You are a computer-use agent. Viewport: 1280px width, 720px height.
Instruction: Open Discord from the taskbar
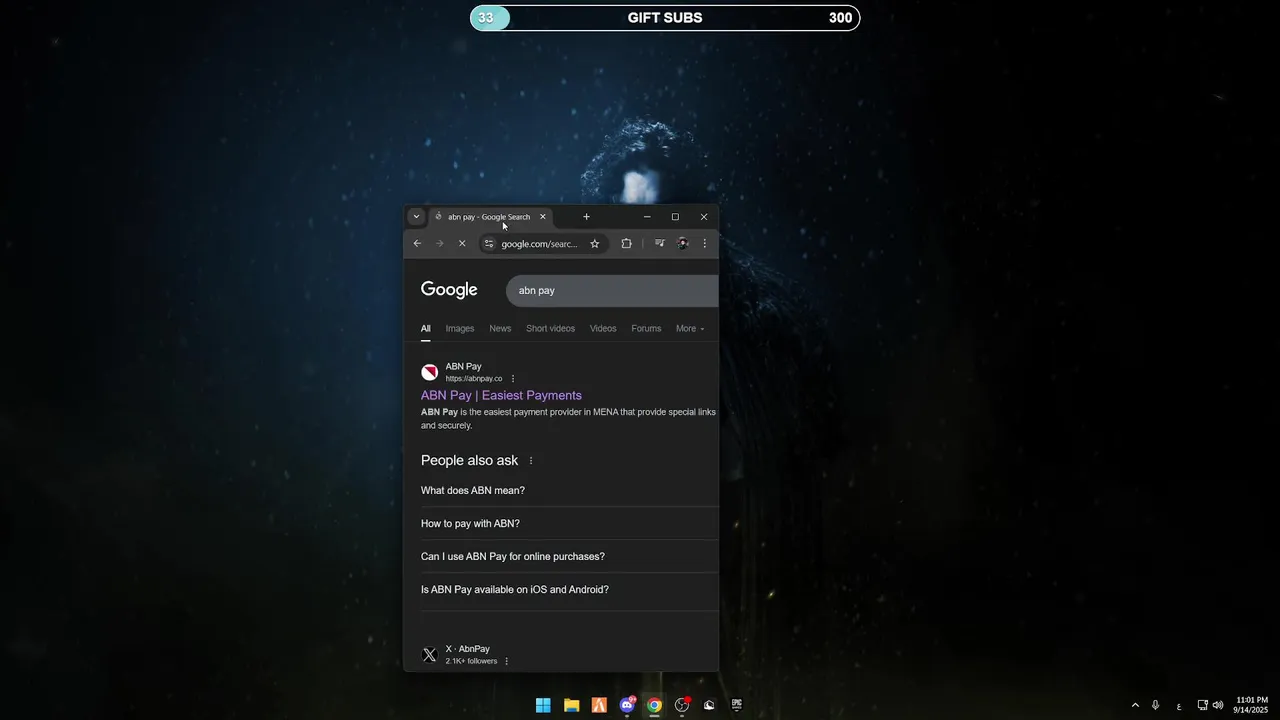[x=627, y=705]
